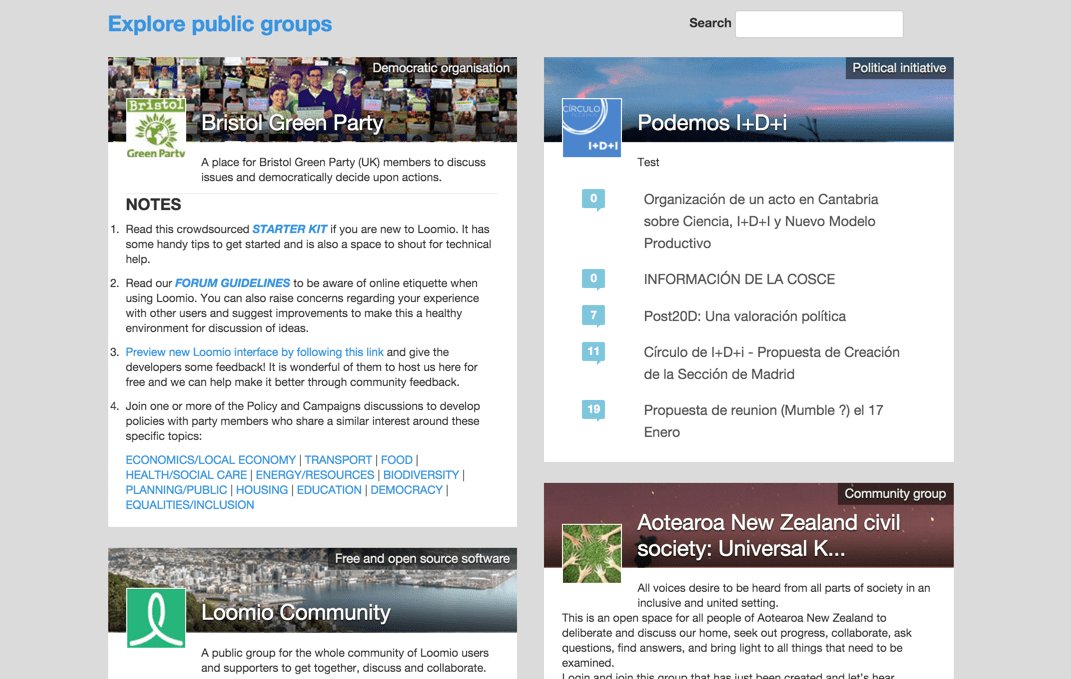
Task: Focus the Search input field
Action: tap(819, 24)
